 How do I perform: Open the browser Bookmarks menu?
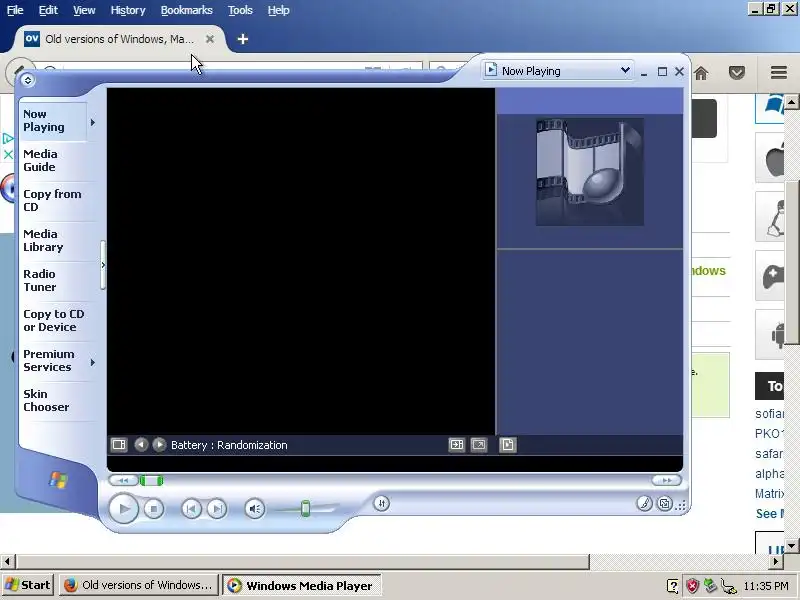tap(187, 10)
